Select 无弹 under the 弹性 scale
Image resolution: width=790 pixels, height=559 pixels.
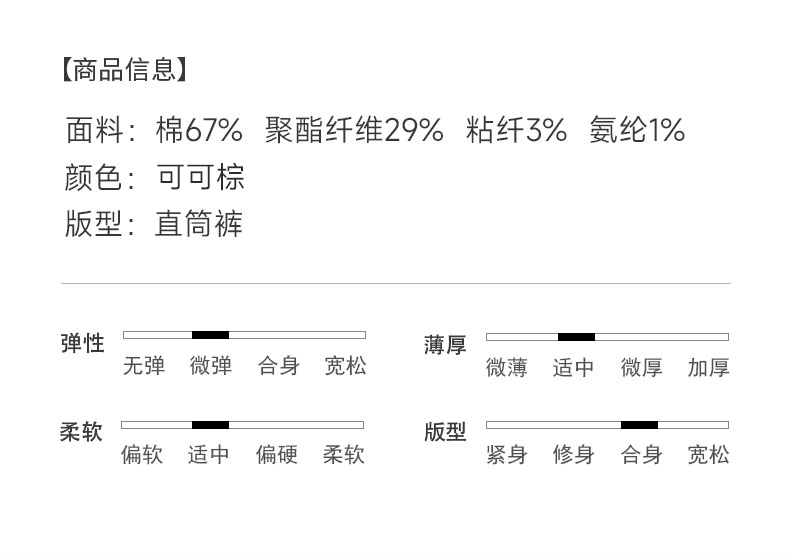(143, 366)
